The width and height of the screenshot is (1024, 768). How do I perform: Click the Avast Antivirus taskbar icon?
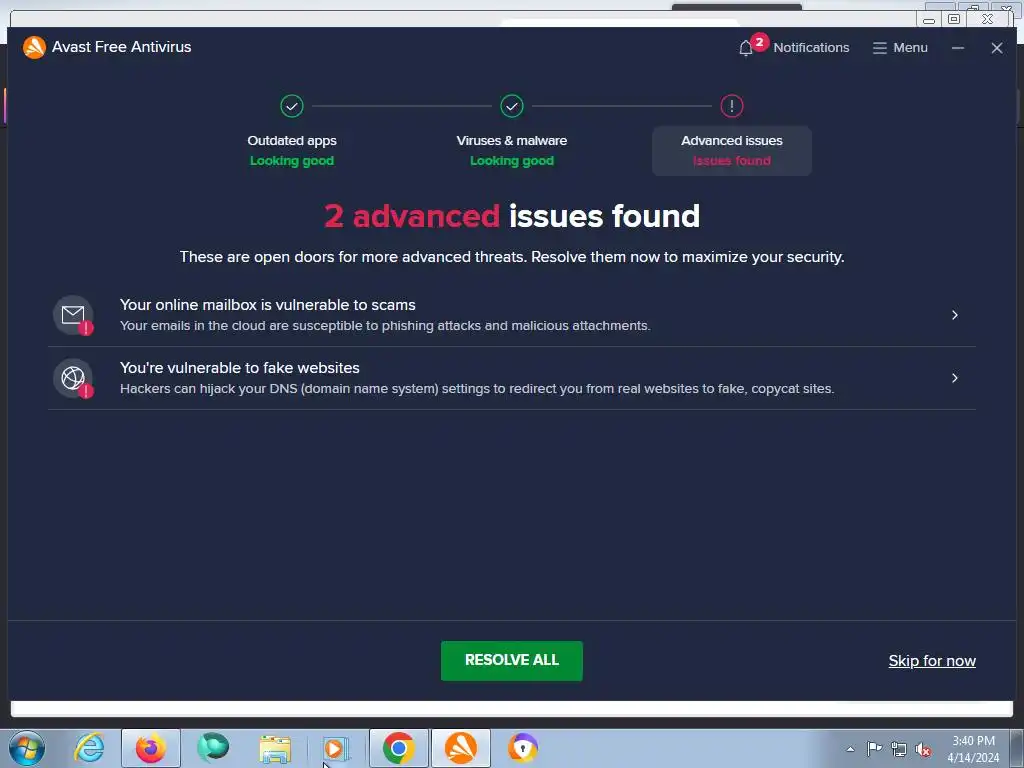point(460,748)
